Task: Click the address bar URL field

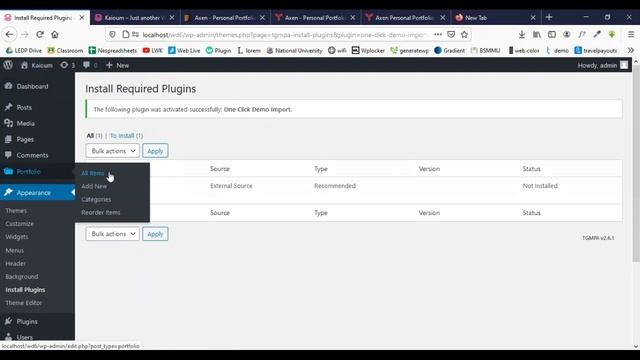Action: [284, 35]
